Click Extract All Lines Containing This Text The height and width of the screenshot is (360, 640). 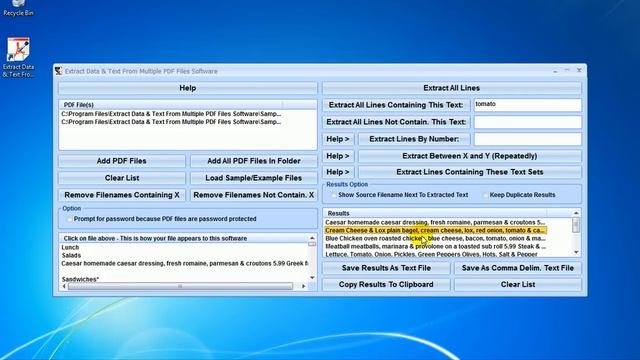(396, 105)
